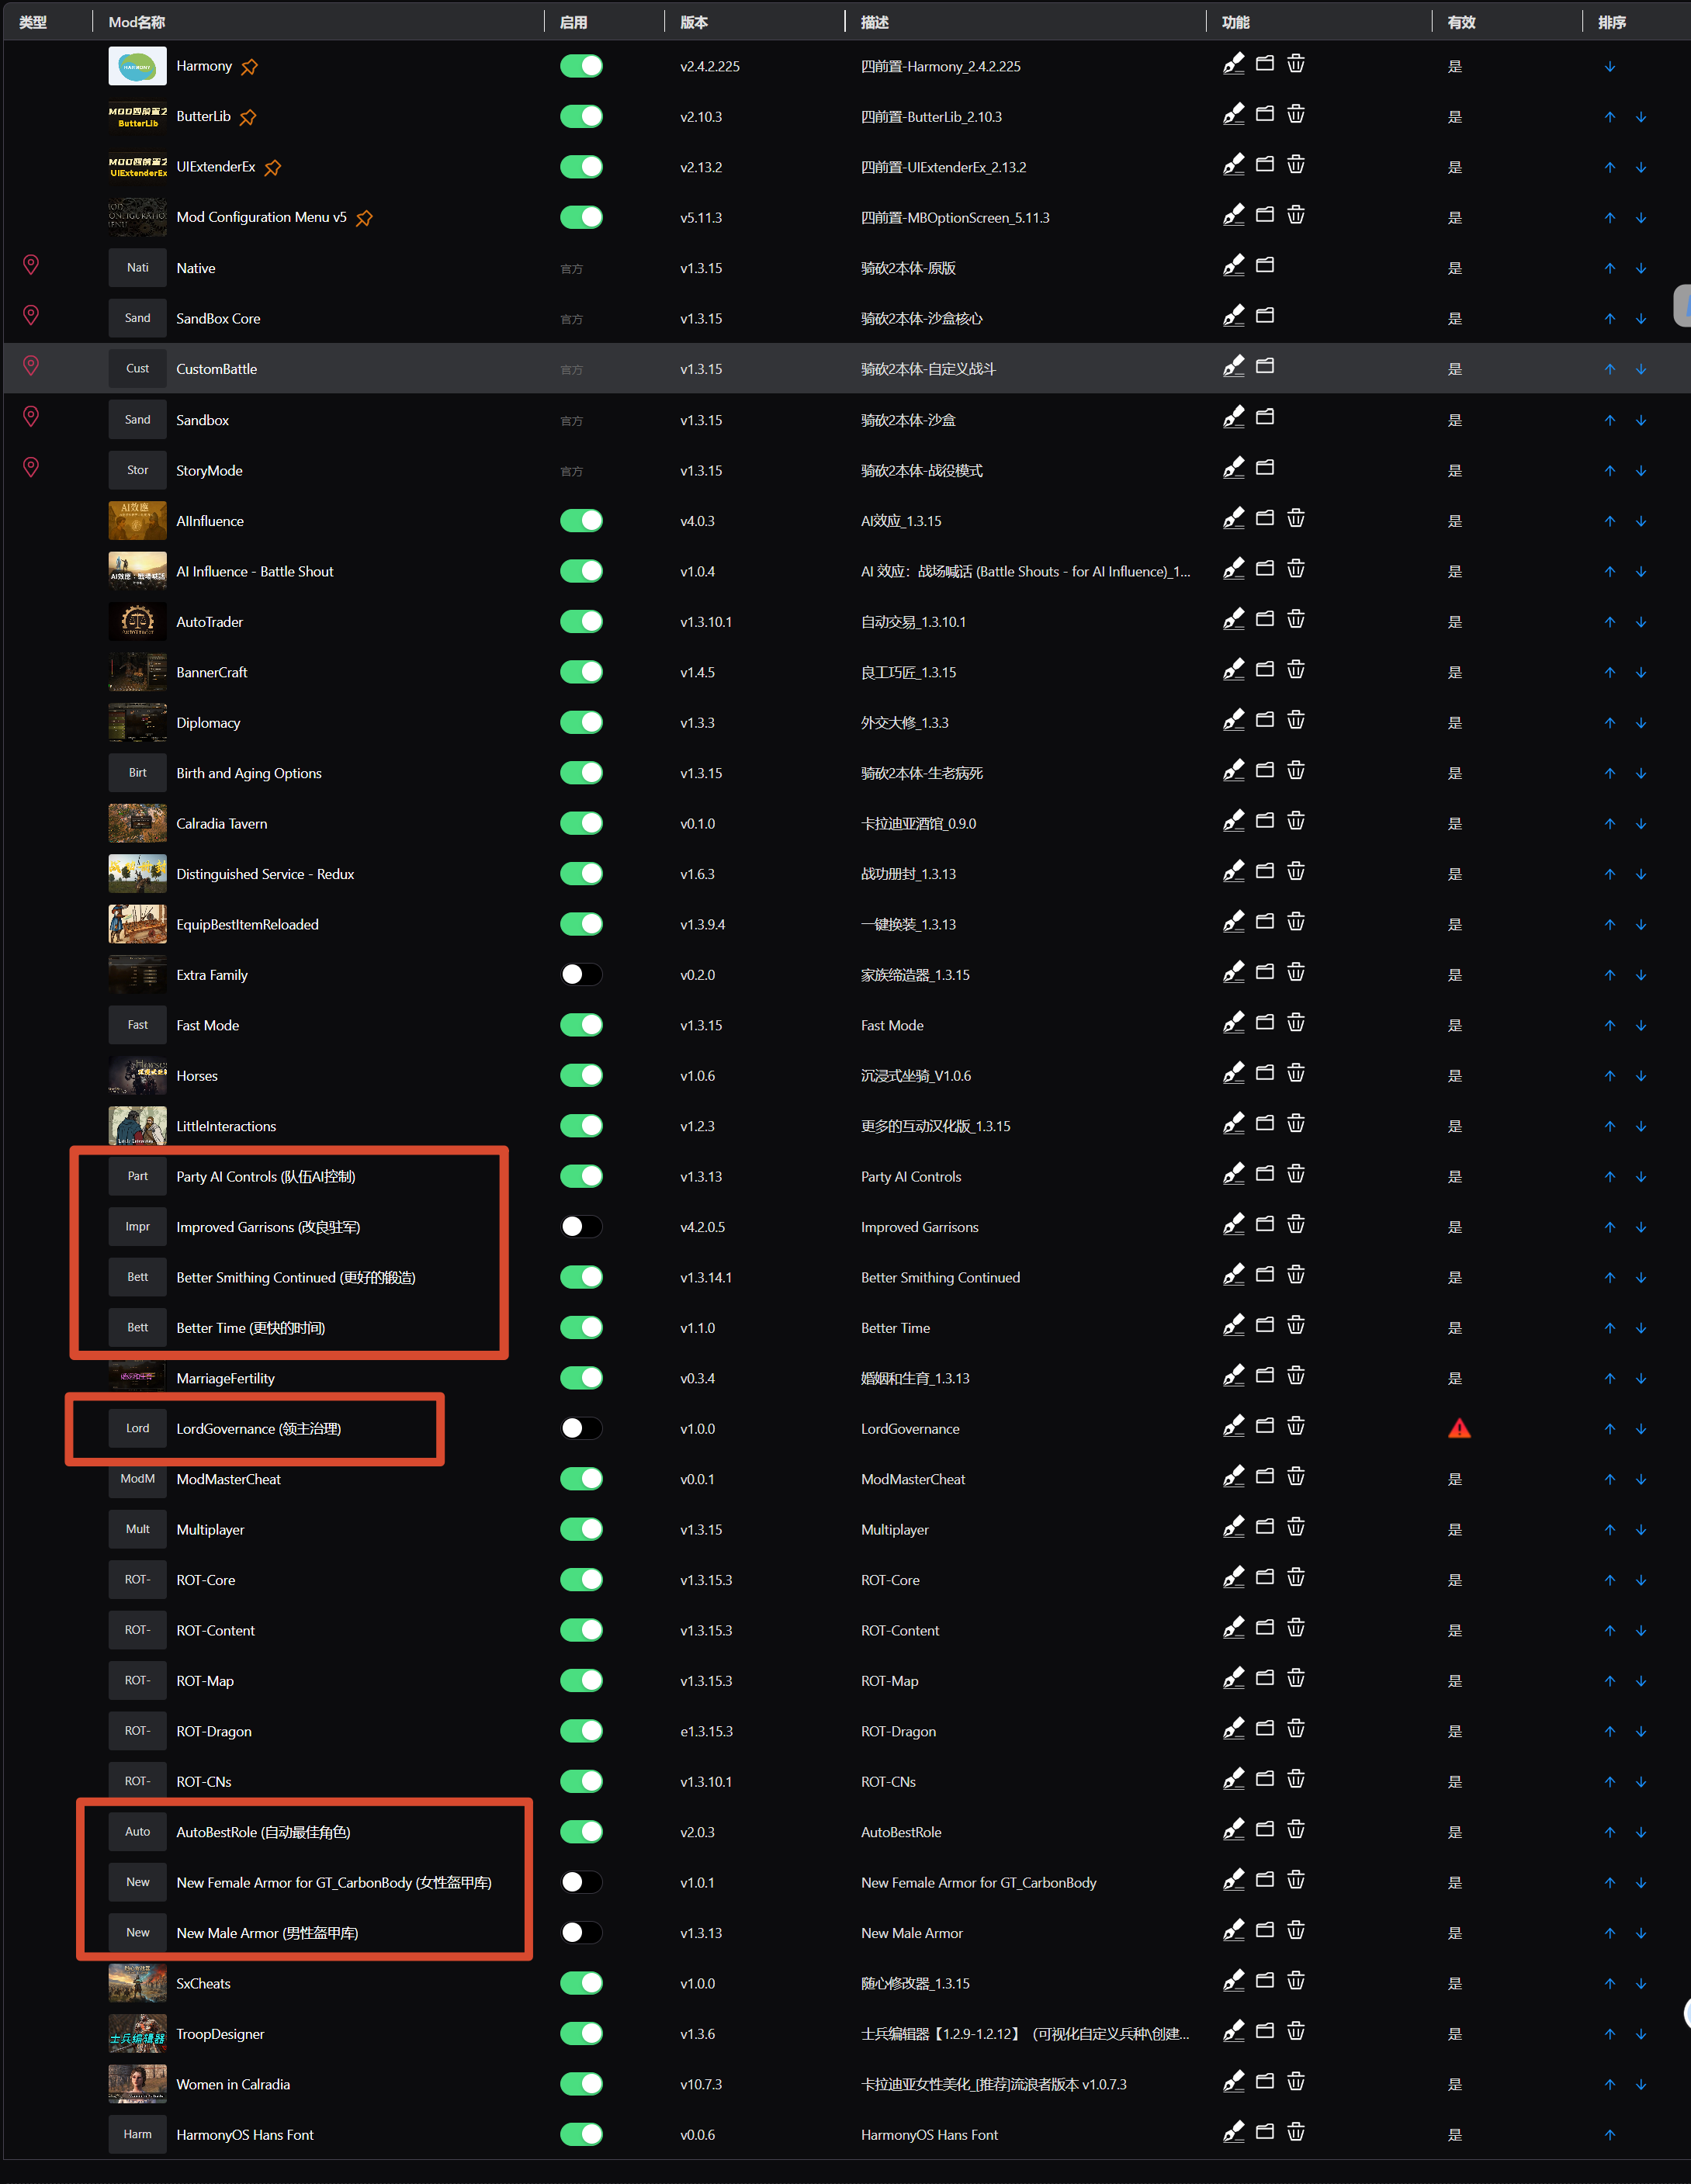The width and height of the screenshot is (1691, 2184).
Task: Click red warning icon on LordGovernance row
Action: (1459, 1429)
